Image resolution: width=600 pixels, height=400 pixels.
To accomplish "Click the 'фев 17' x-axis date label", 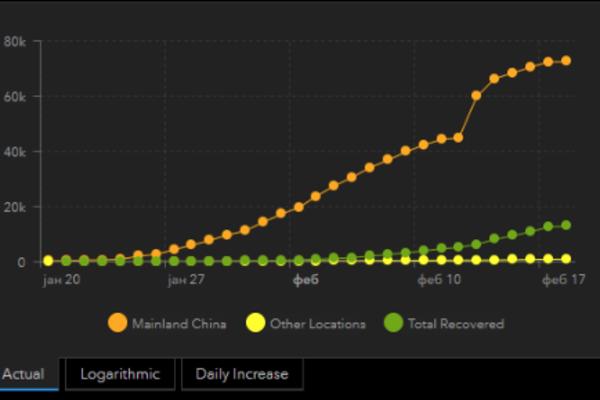I will 562,282.
